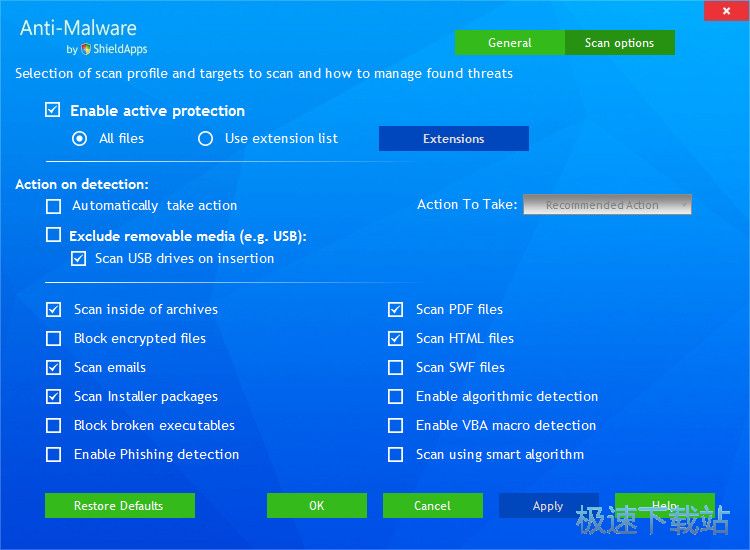The height and width of the screenshot is (550, 750).
Task: Select the Scan options tab
Action: (619, 43)
